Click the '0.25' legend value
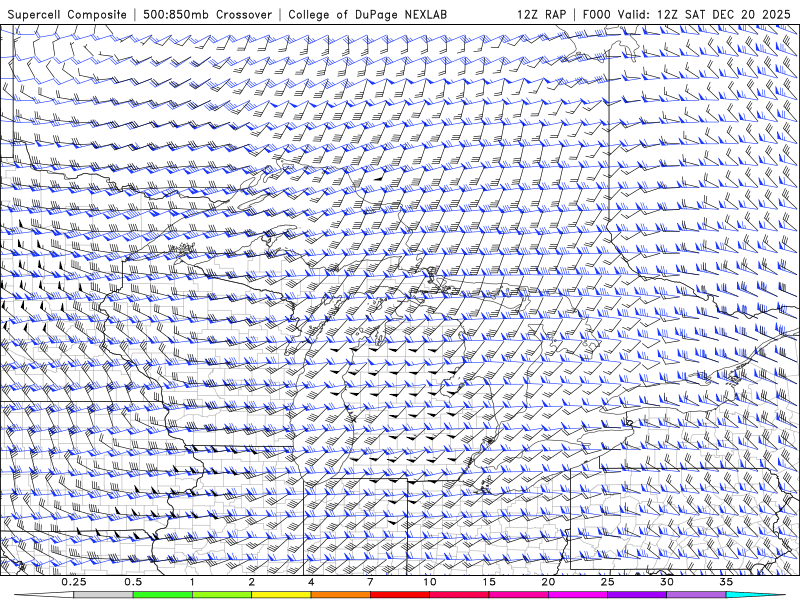The image size is (800, 600). 74,582
